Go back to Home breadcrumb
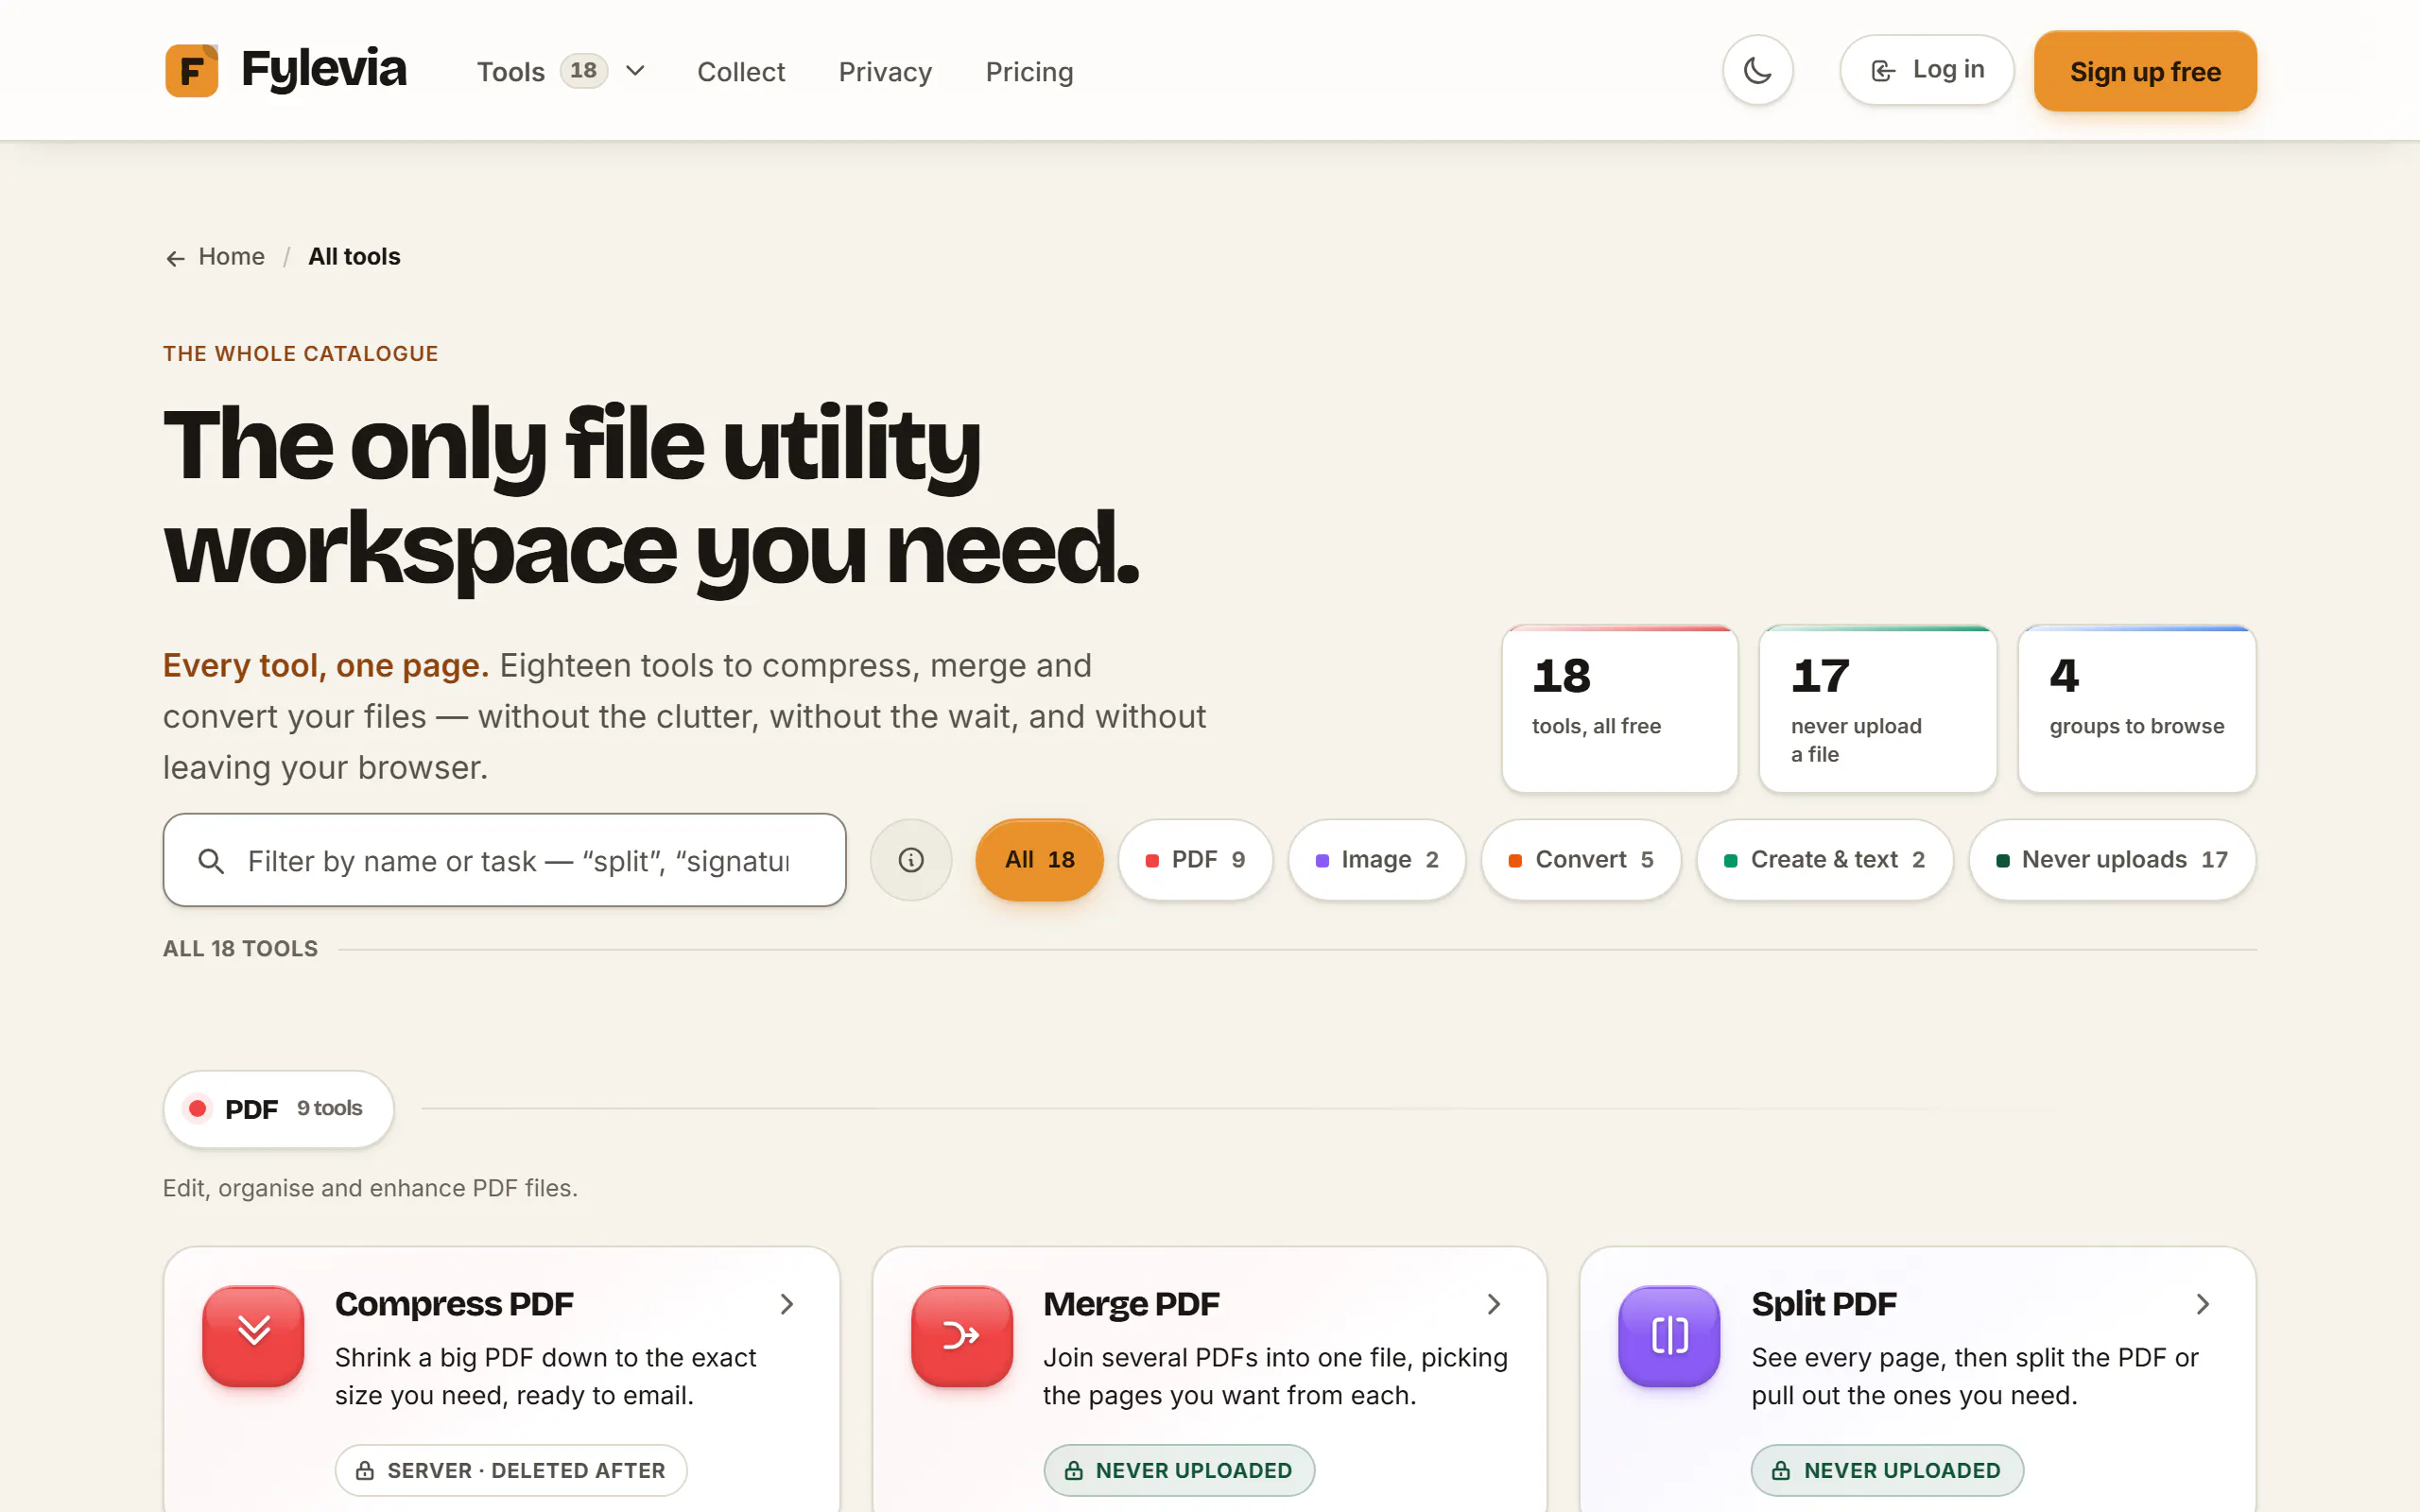 click(231, 257)
